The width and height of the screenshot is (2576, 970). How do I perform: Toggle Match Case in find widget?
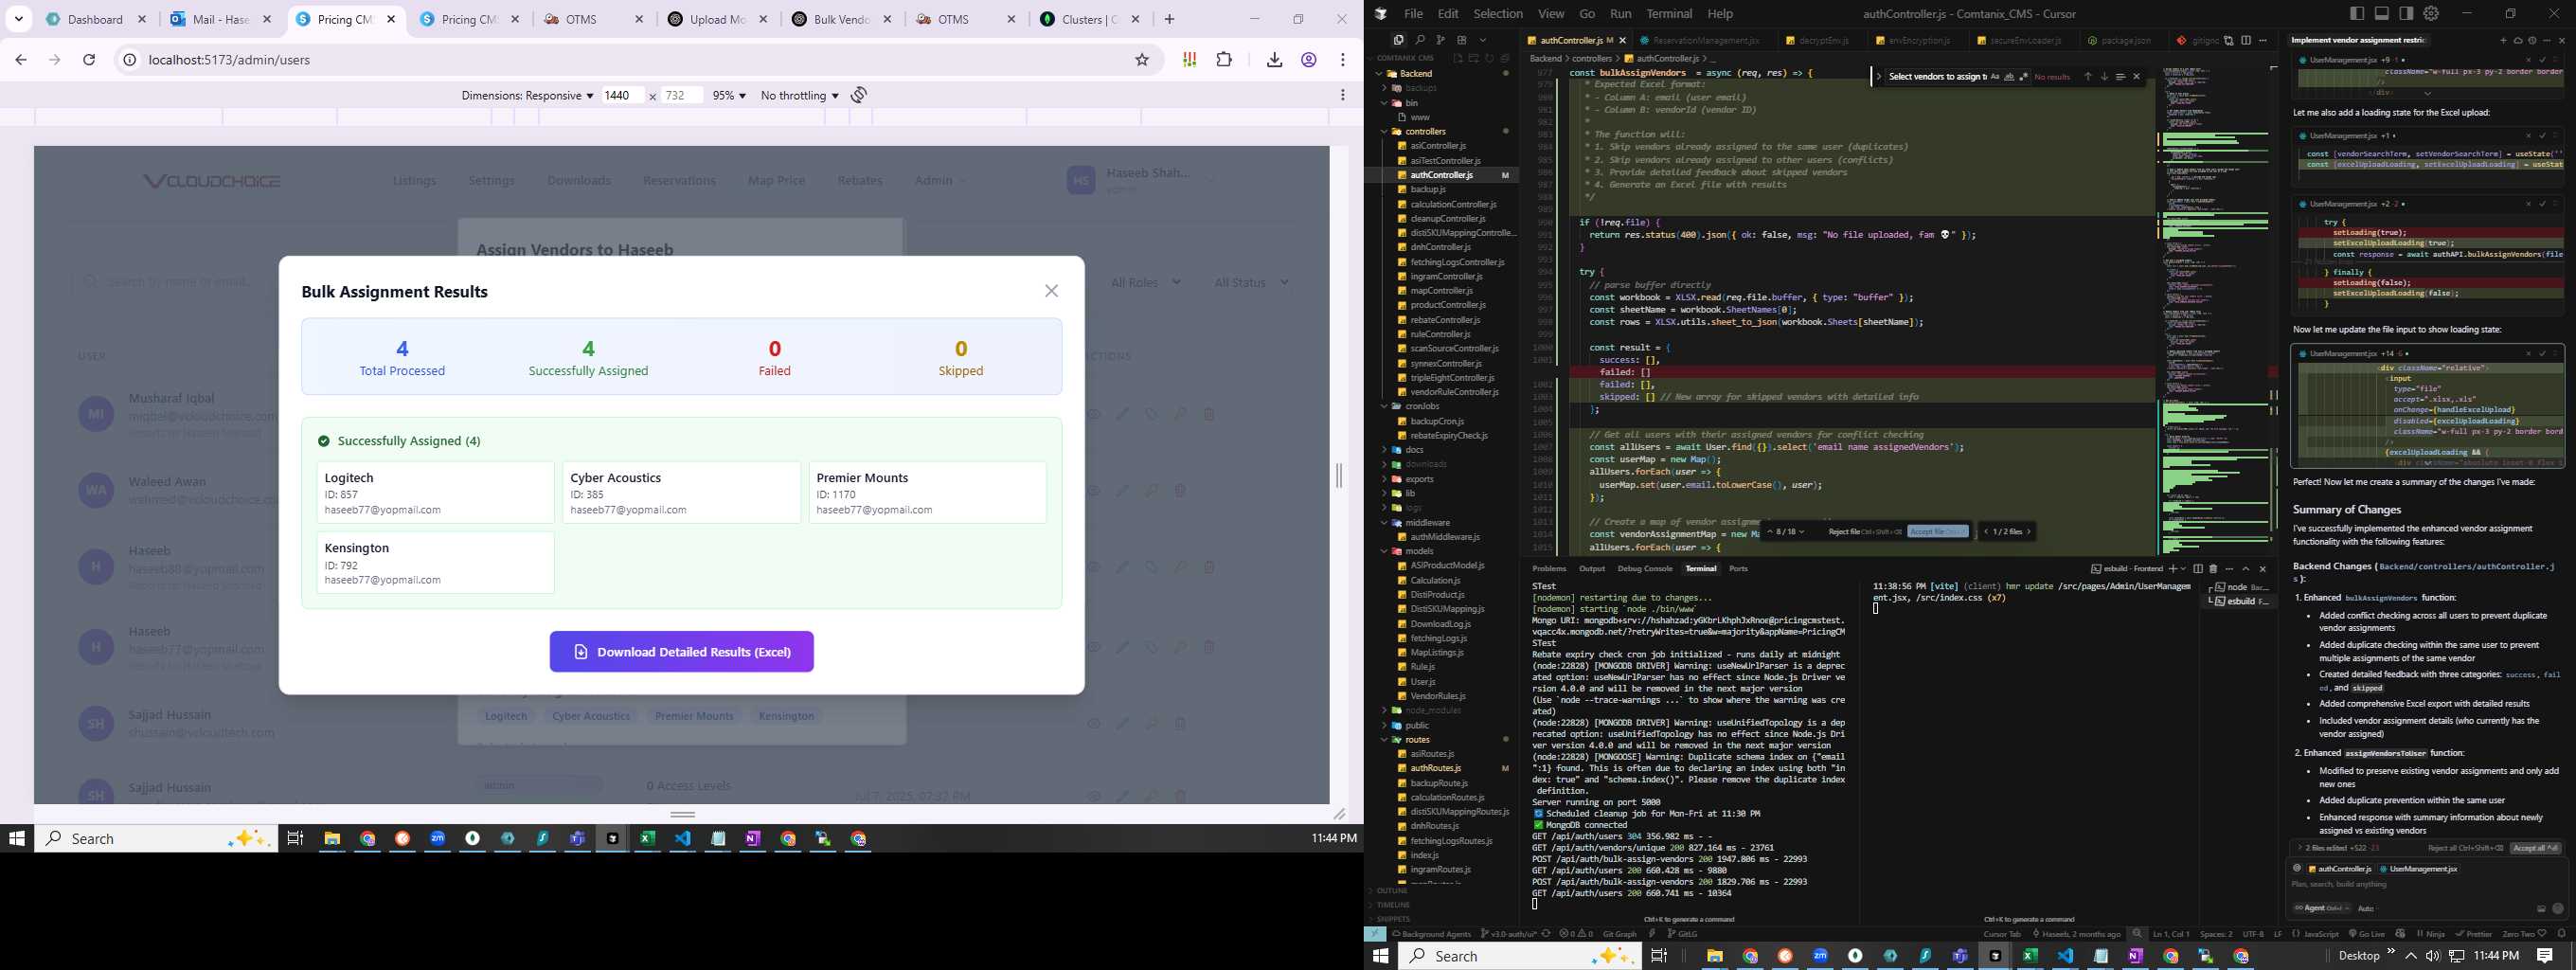(x=1995, y=77)
